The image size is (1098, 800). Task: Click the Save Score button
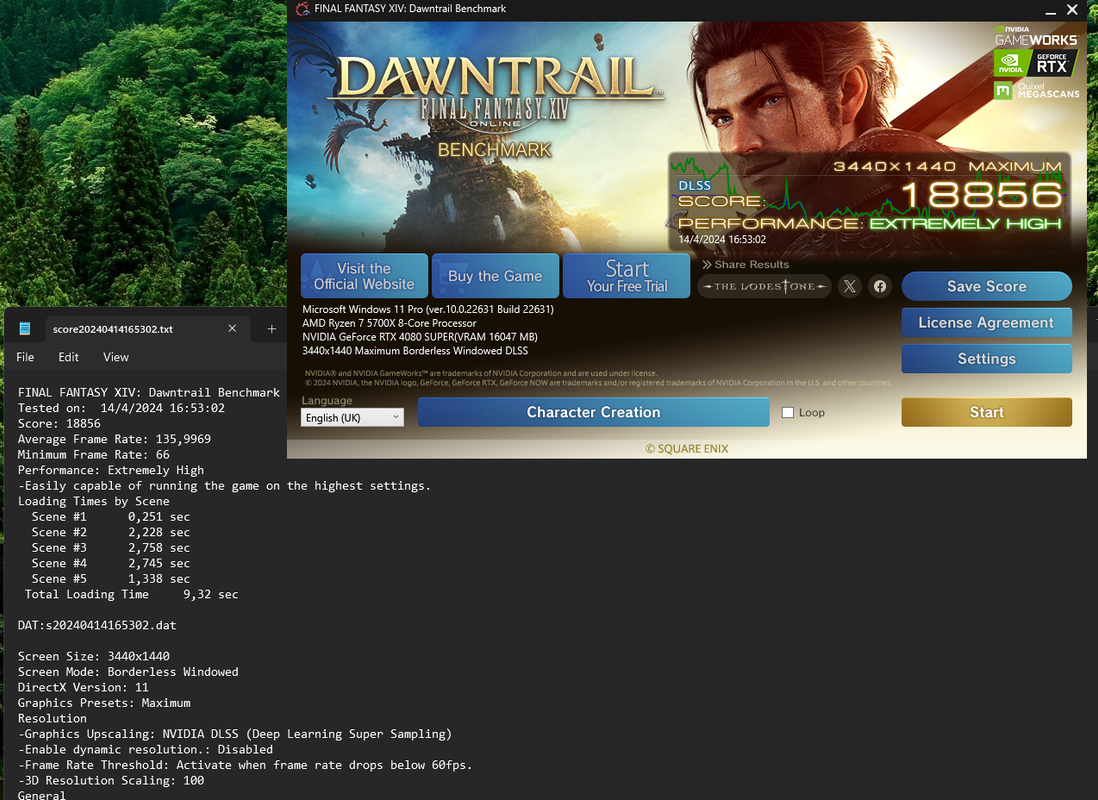click(x=987, y=286)
